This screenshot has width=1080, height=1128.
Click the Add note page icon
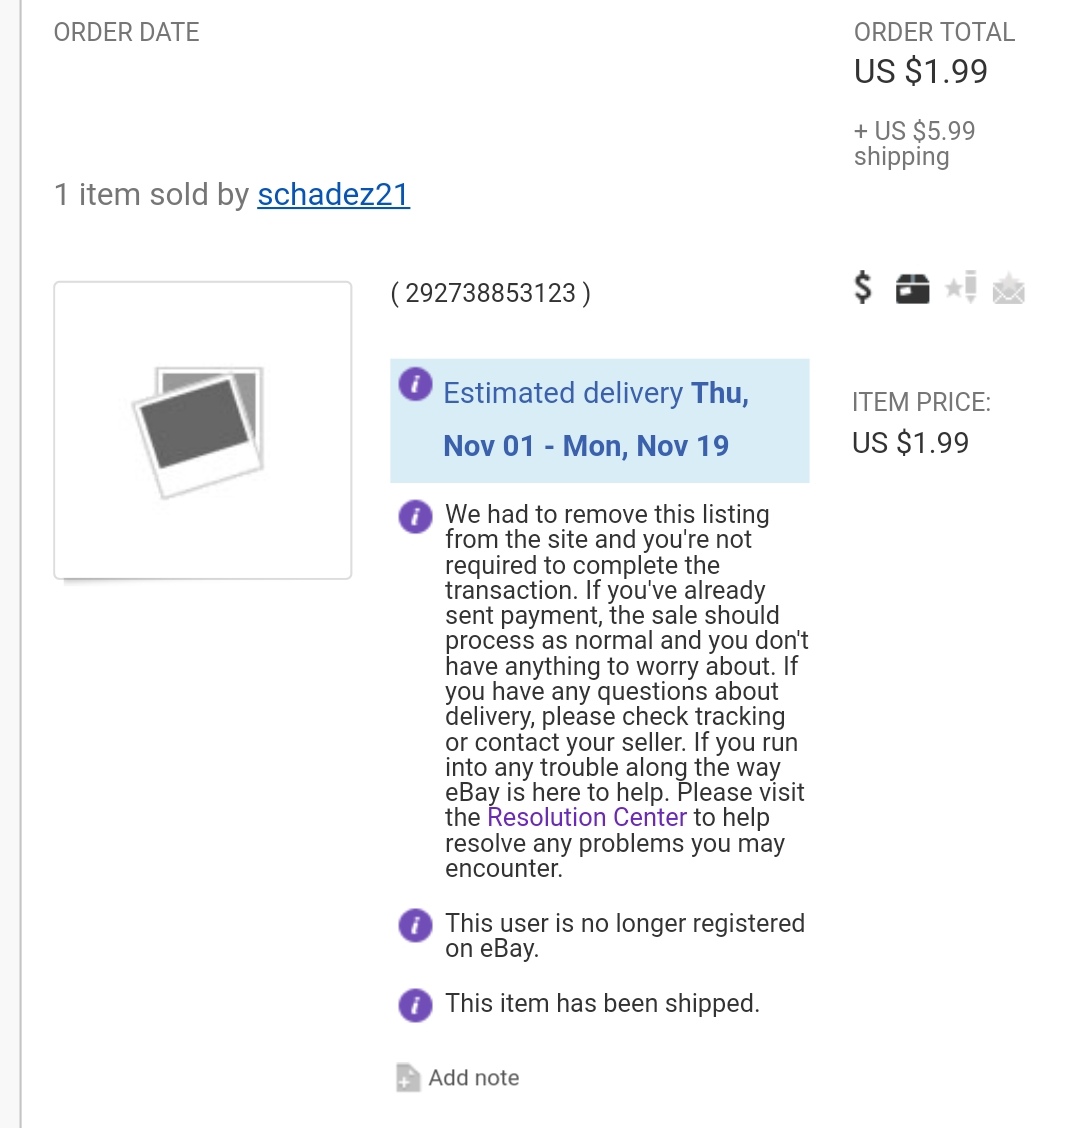(x=407, y=1077)
